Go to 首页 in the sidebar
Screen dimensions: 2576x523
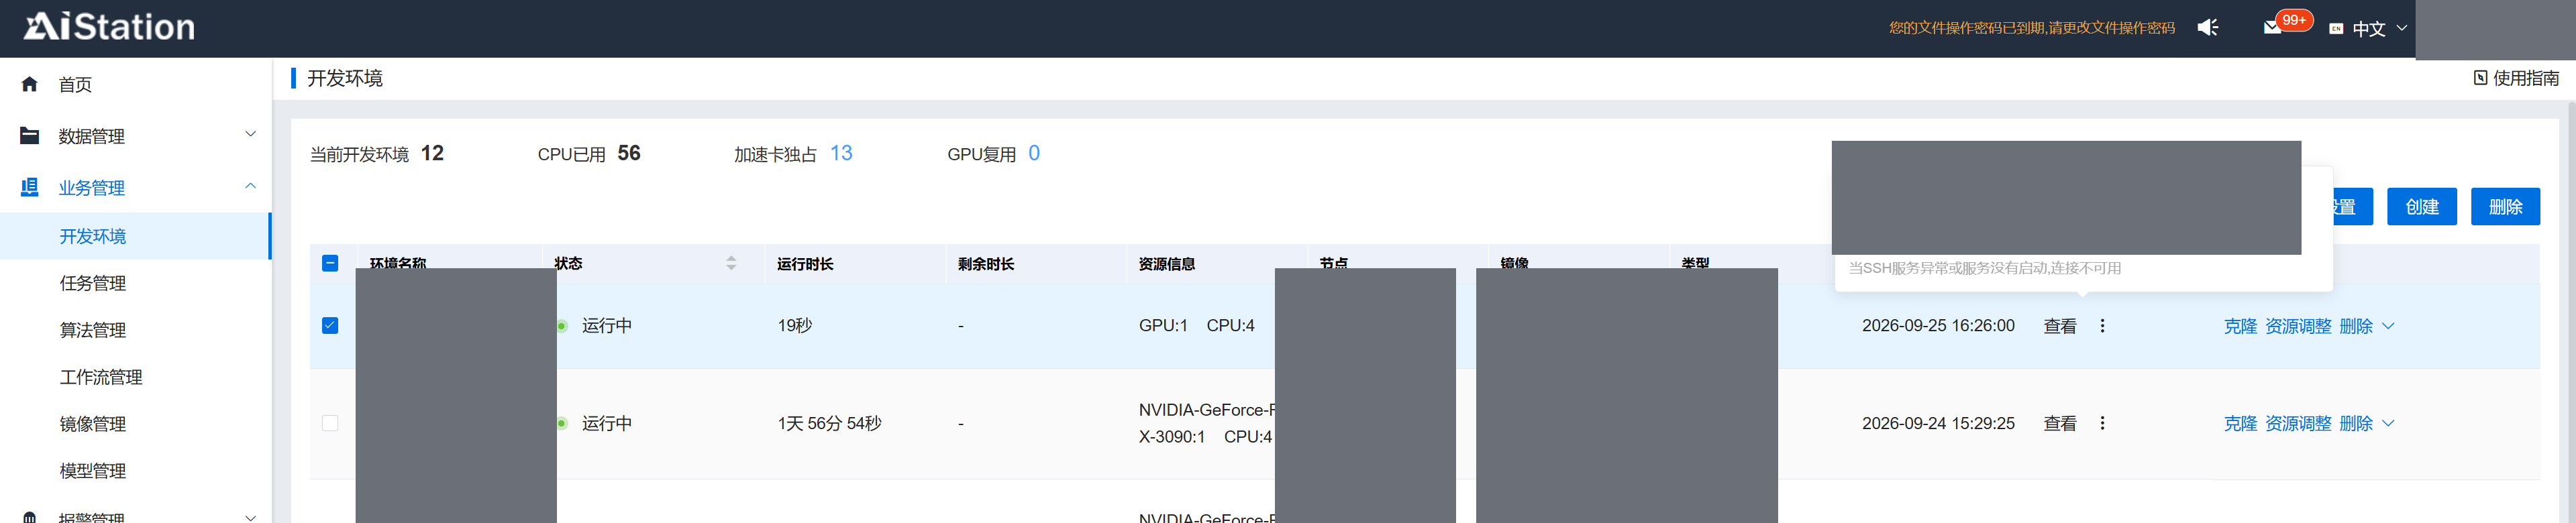75,85
